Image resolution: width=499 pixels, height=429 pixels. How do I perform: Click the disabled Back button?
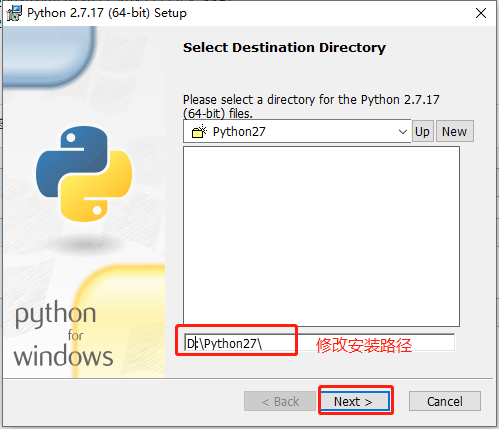280,401
